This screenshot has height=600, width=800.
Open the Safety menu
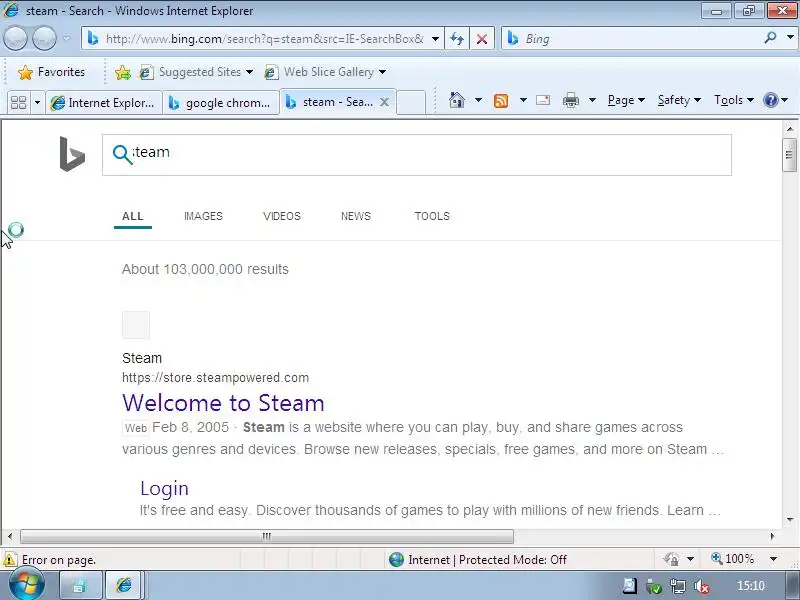pos(679,100)
